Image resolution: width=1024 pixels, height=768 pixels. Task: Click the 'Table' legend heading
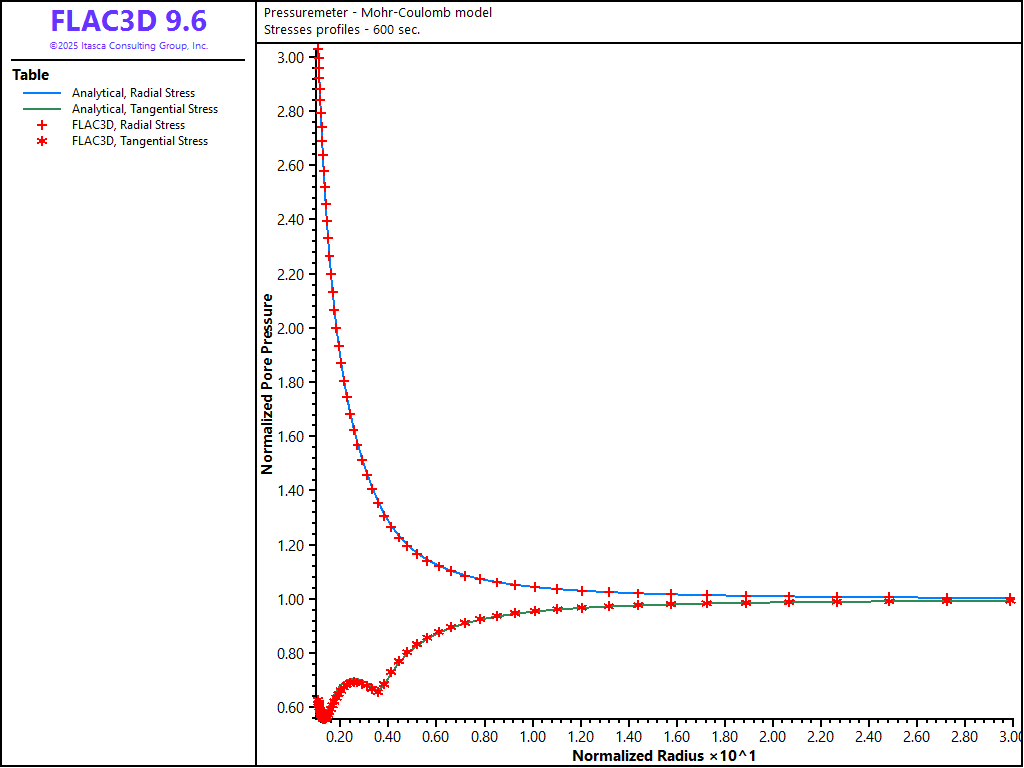(x=30, y=75)
